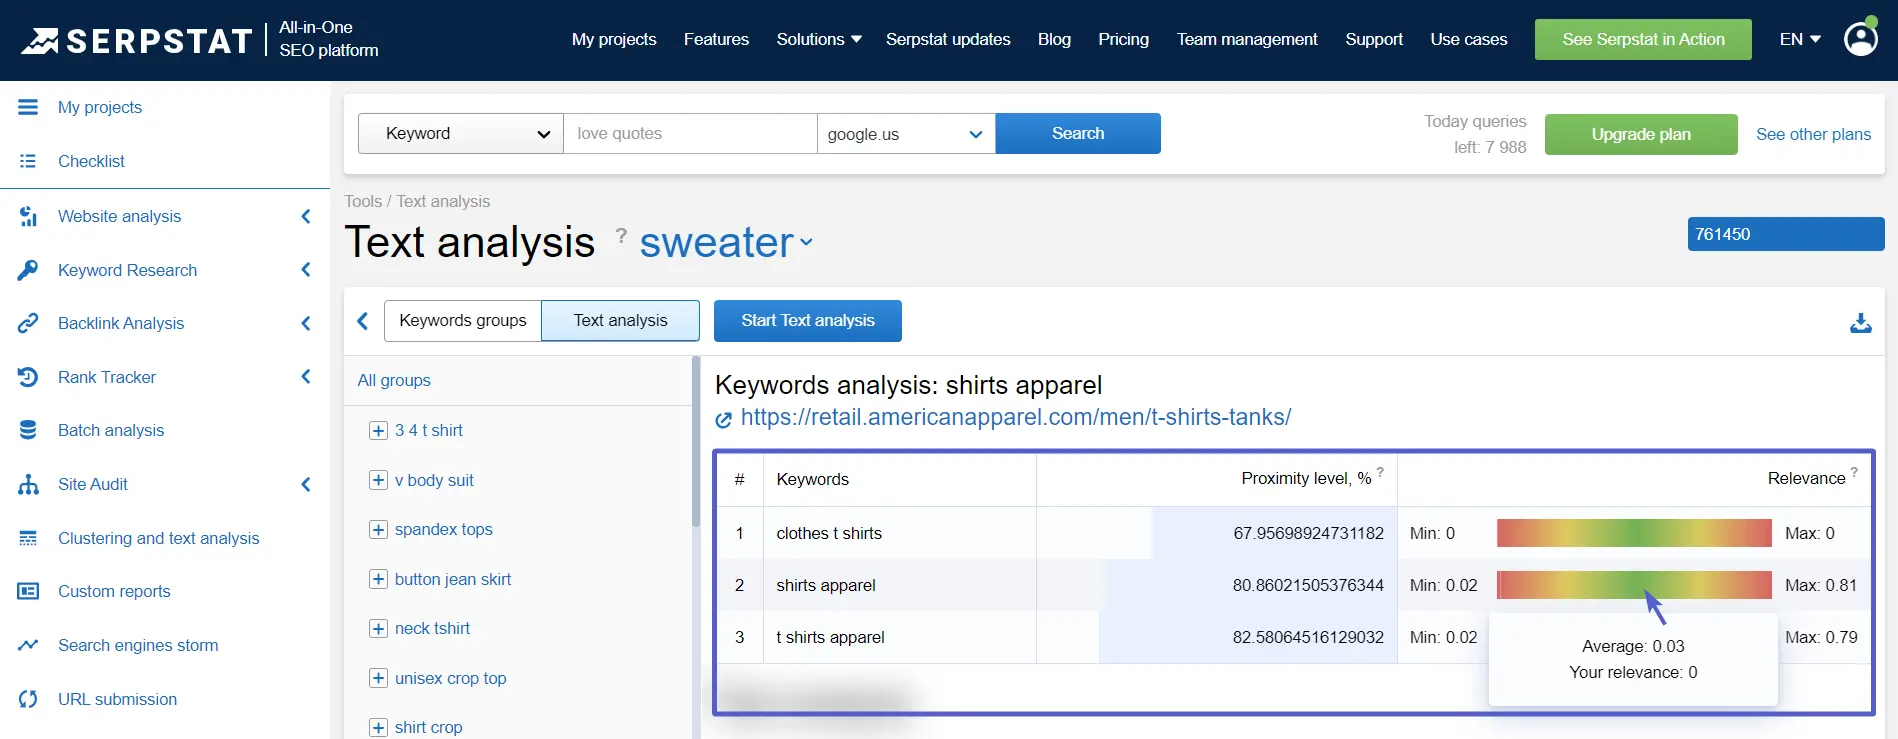This screenshot has width=1898, height=739.
Task: Expand the Site Audit chevron
Action: (x=306, y=484)
